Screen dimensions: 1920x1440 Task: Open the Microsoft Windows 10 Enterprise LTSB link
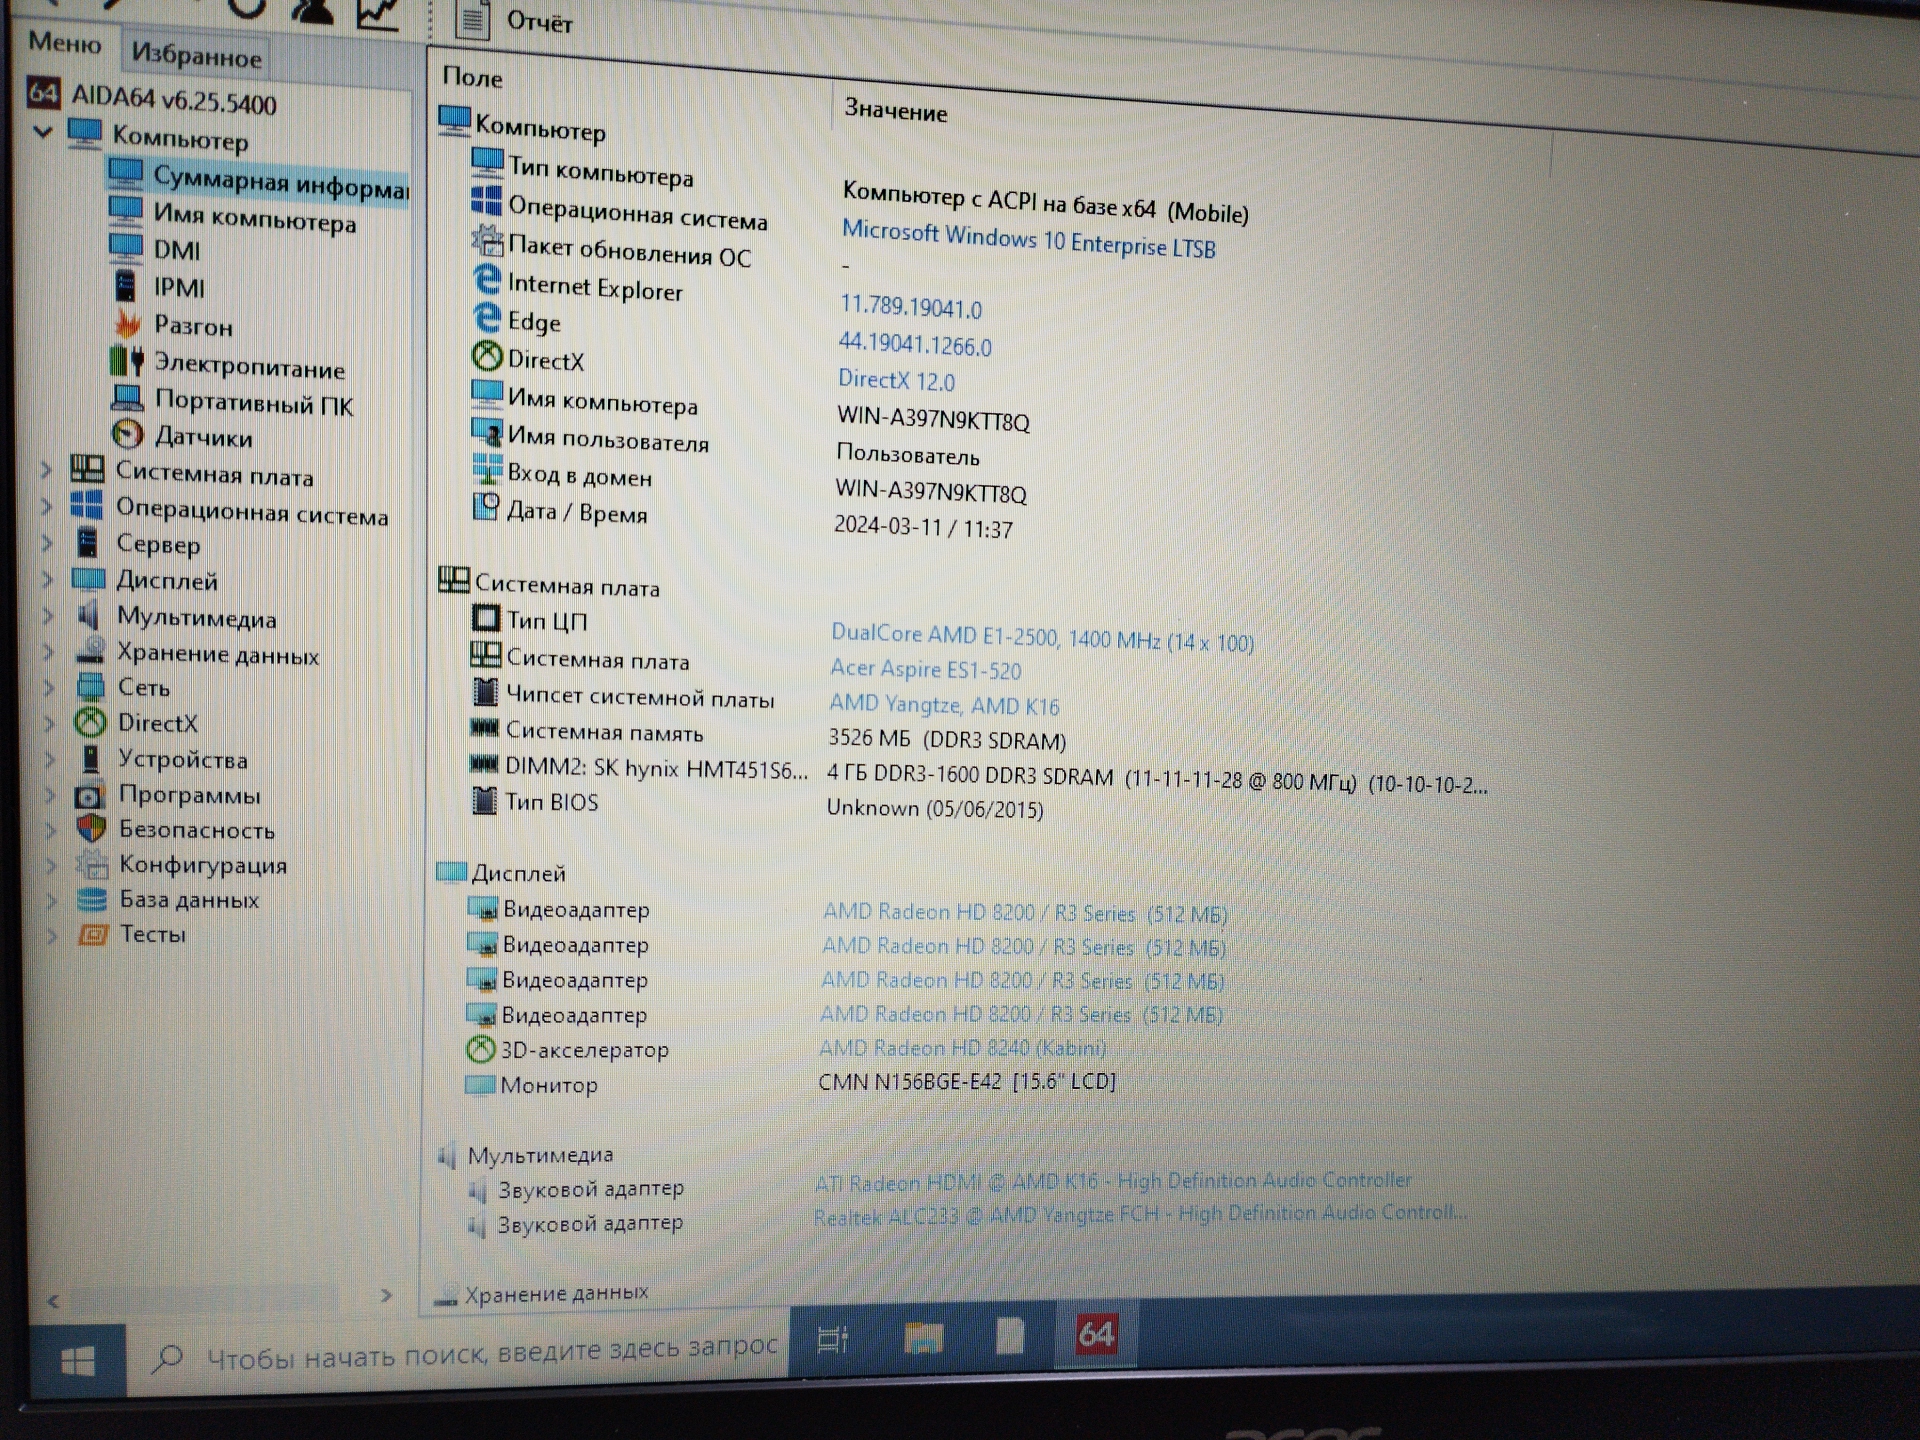pos(1028,240)
